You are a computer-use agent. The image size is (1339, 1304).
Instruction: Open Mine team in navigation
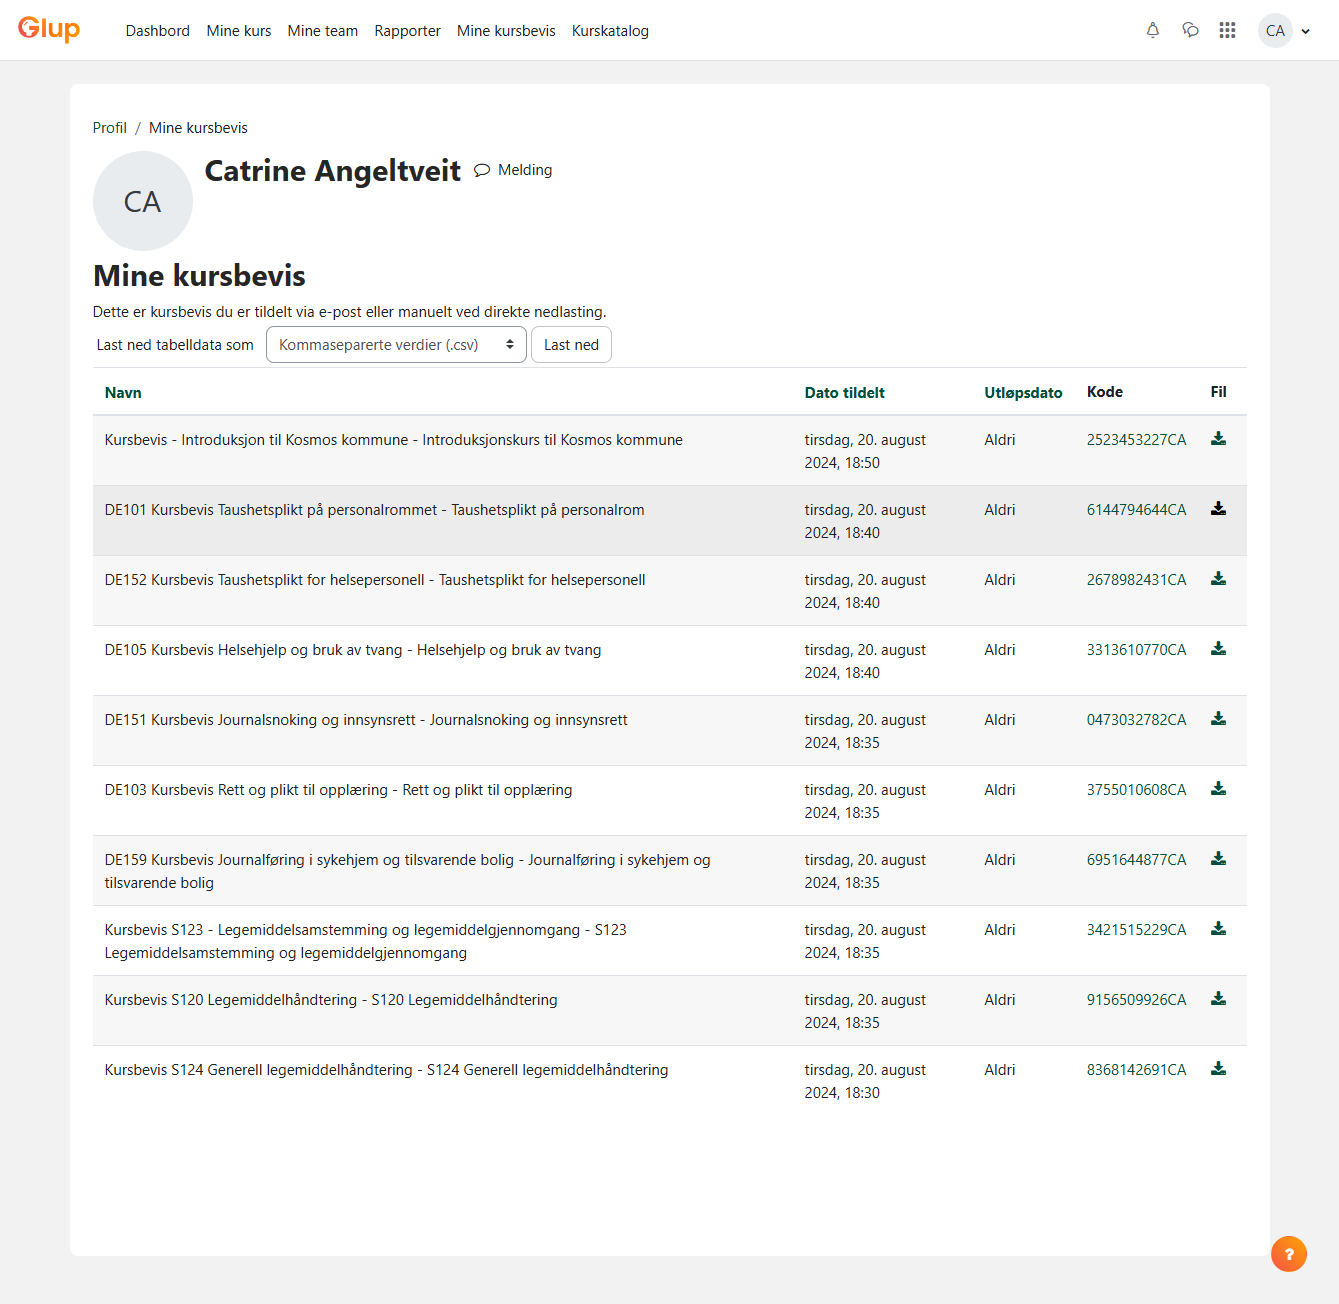(323, 31)
